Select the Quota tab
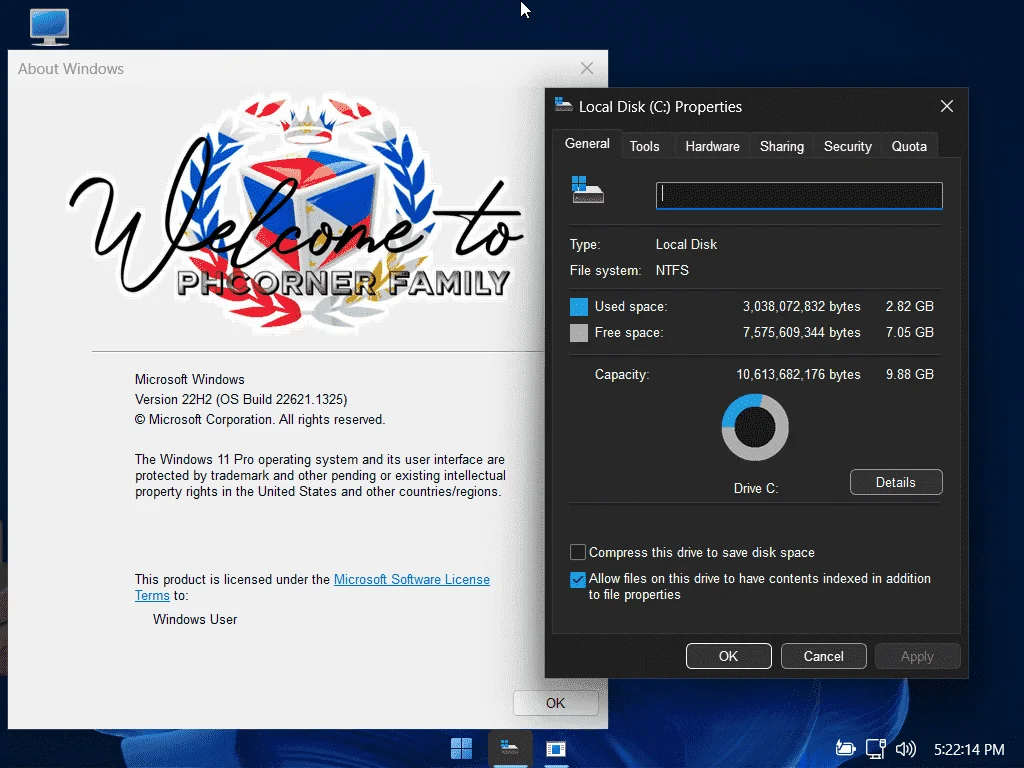The image size is (1024, 768). click(x=909, y=146)
